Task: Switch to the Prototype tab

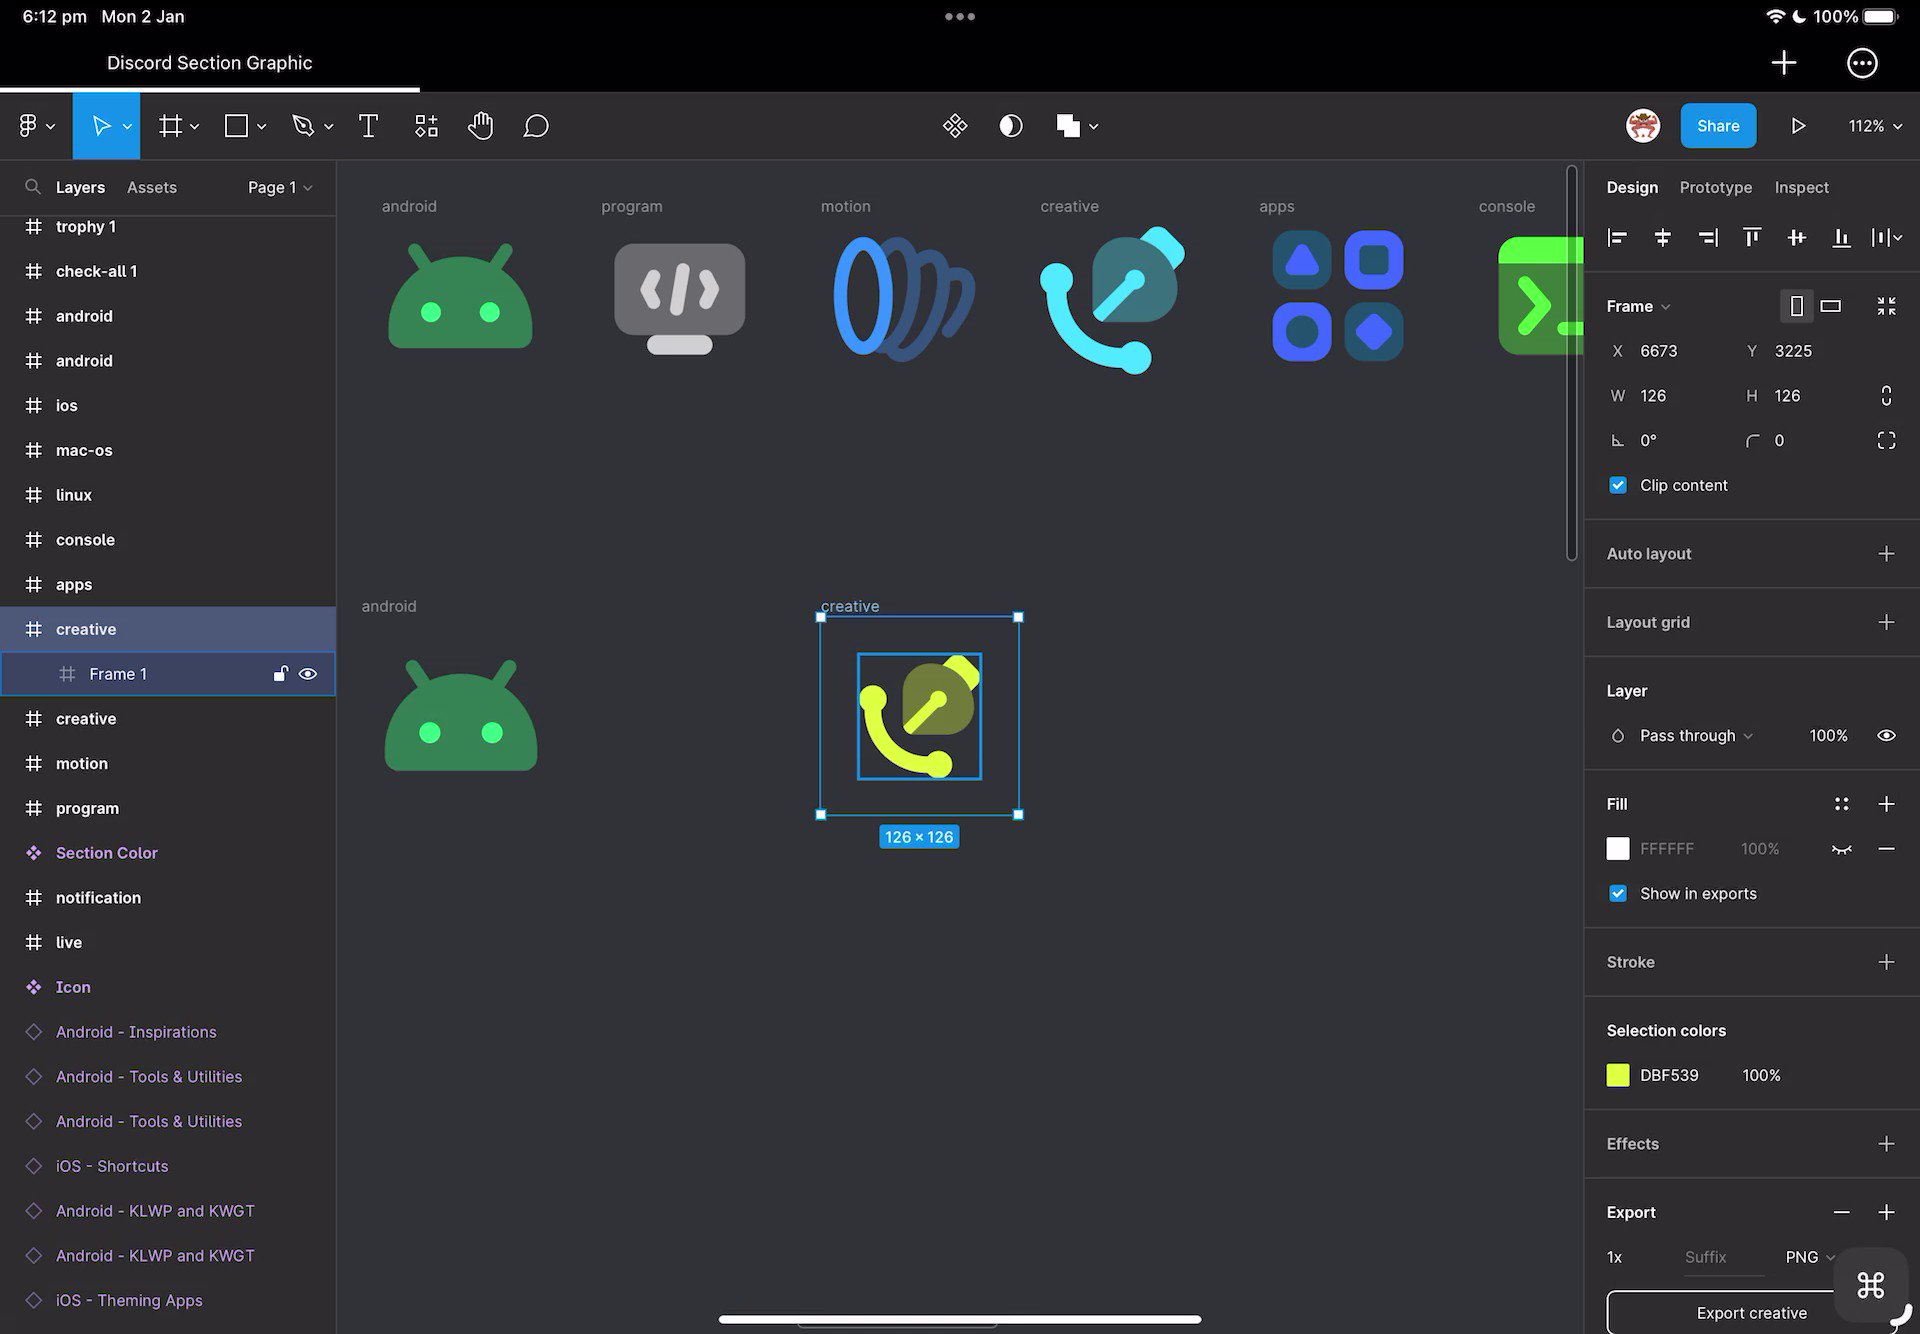Action: tap(1715, 187)
